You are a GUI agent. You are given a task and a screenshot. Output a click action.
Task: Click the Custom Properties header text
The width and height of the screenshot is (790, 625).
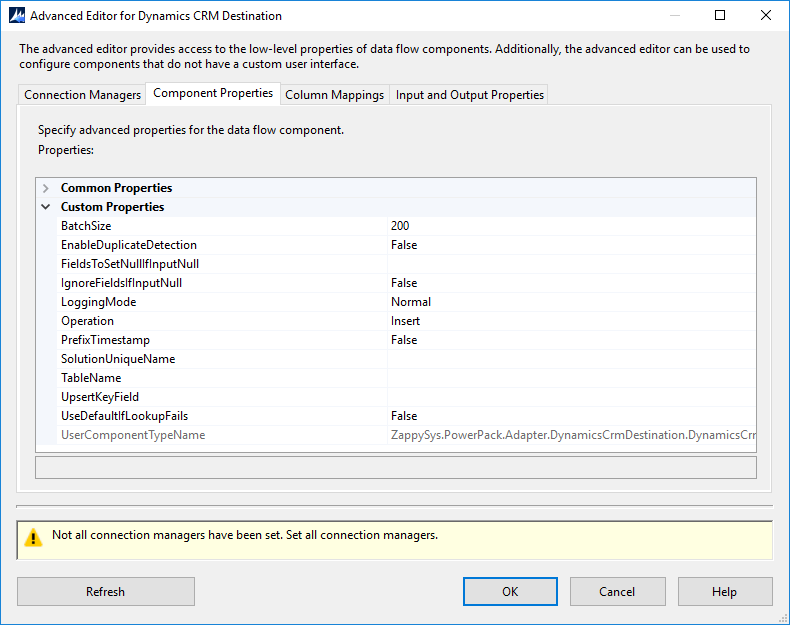pos(112,207)
